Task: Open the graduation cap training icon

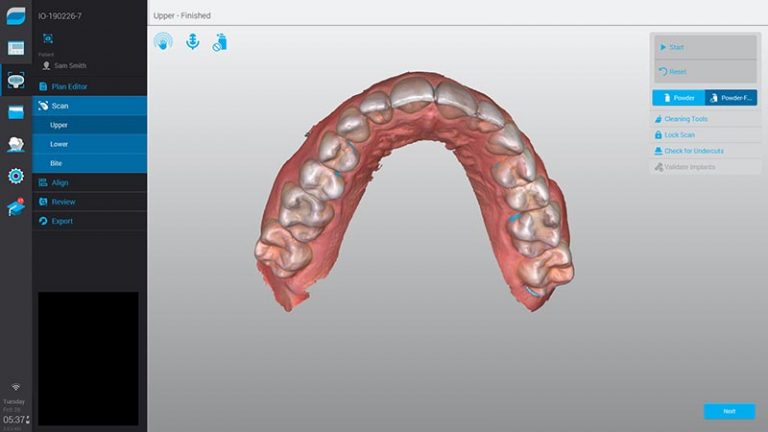Action: click(x=16, y=208)
